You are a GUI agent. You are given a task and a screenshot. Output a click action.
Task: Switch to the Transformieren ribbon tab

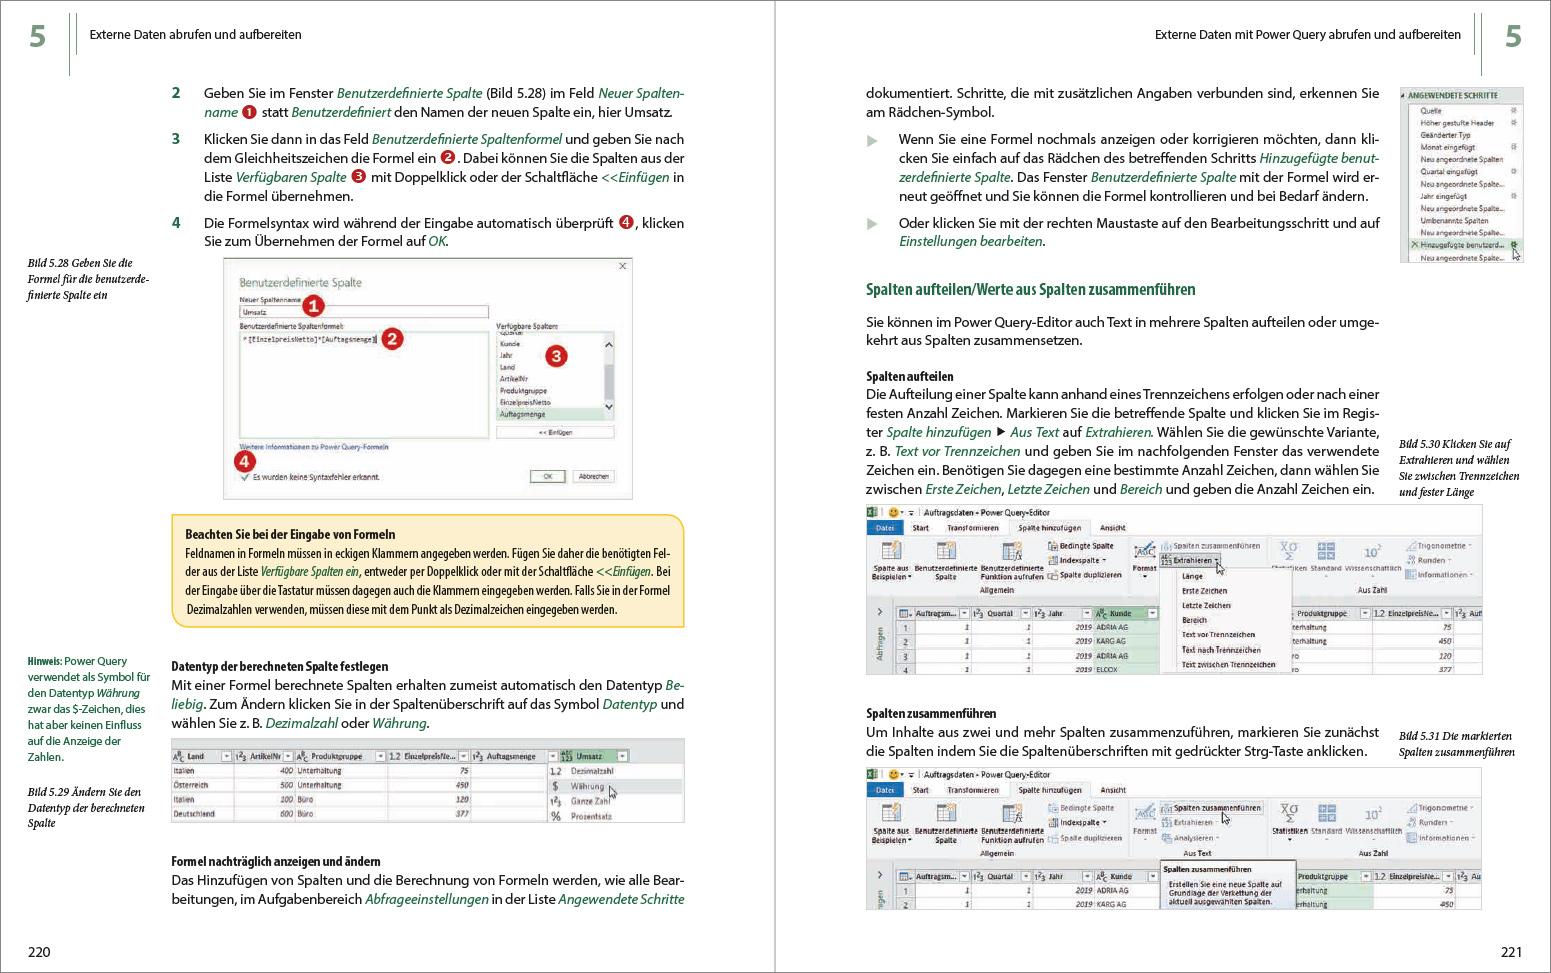pyautogui.click(x=973, y=528)
